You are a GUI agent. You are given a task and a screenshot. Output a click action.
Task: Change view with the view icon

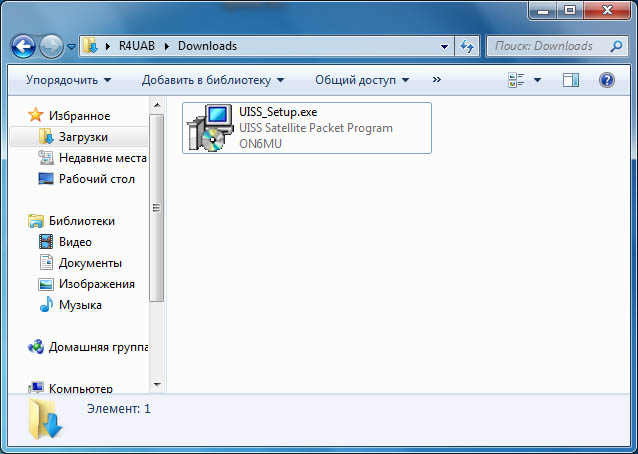pos(516,80)
